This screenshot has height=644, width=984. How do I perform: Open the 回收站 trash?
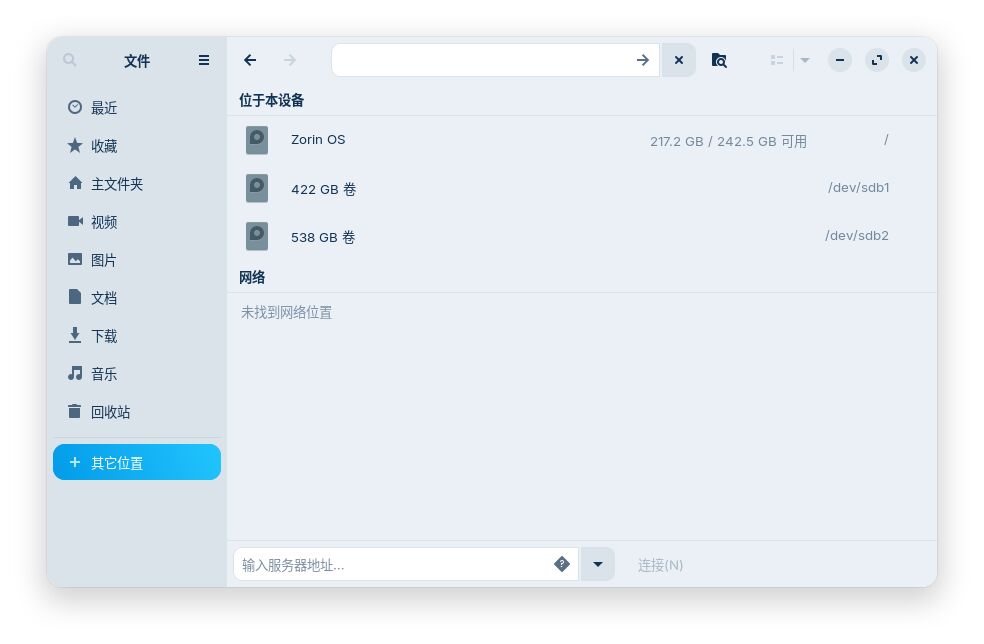coord(110,412)
